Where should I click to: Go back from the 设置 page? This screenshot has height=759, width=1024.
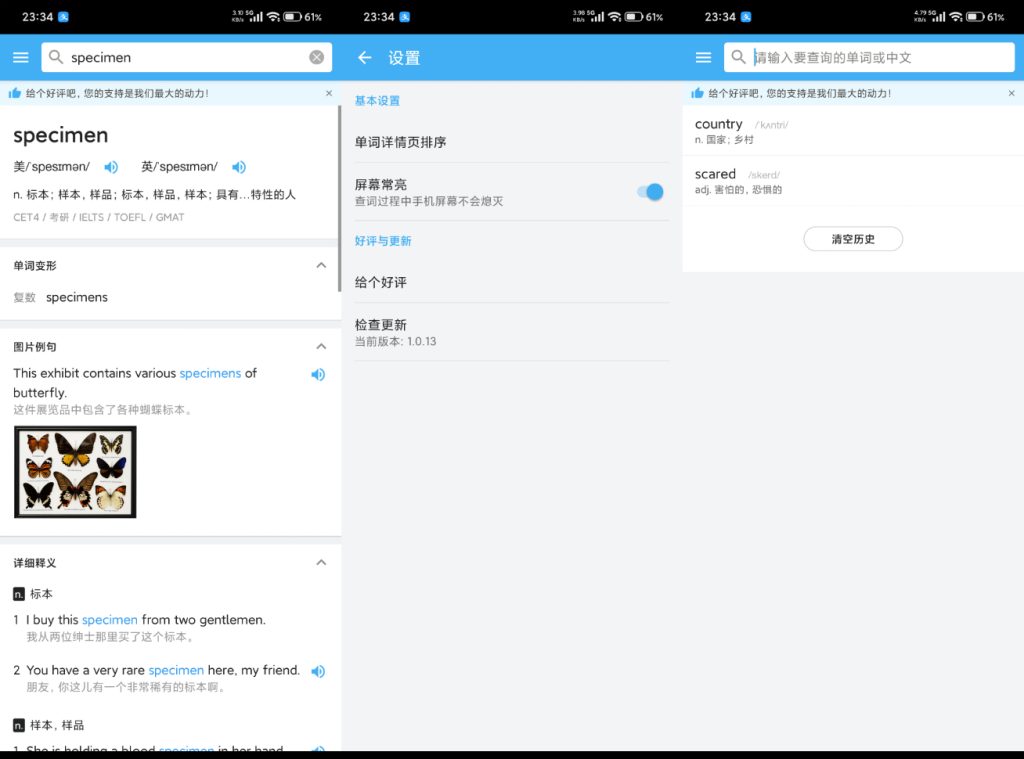(364, 57)
